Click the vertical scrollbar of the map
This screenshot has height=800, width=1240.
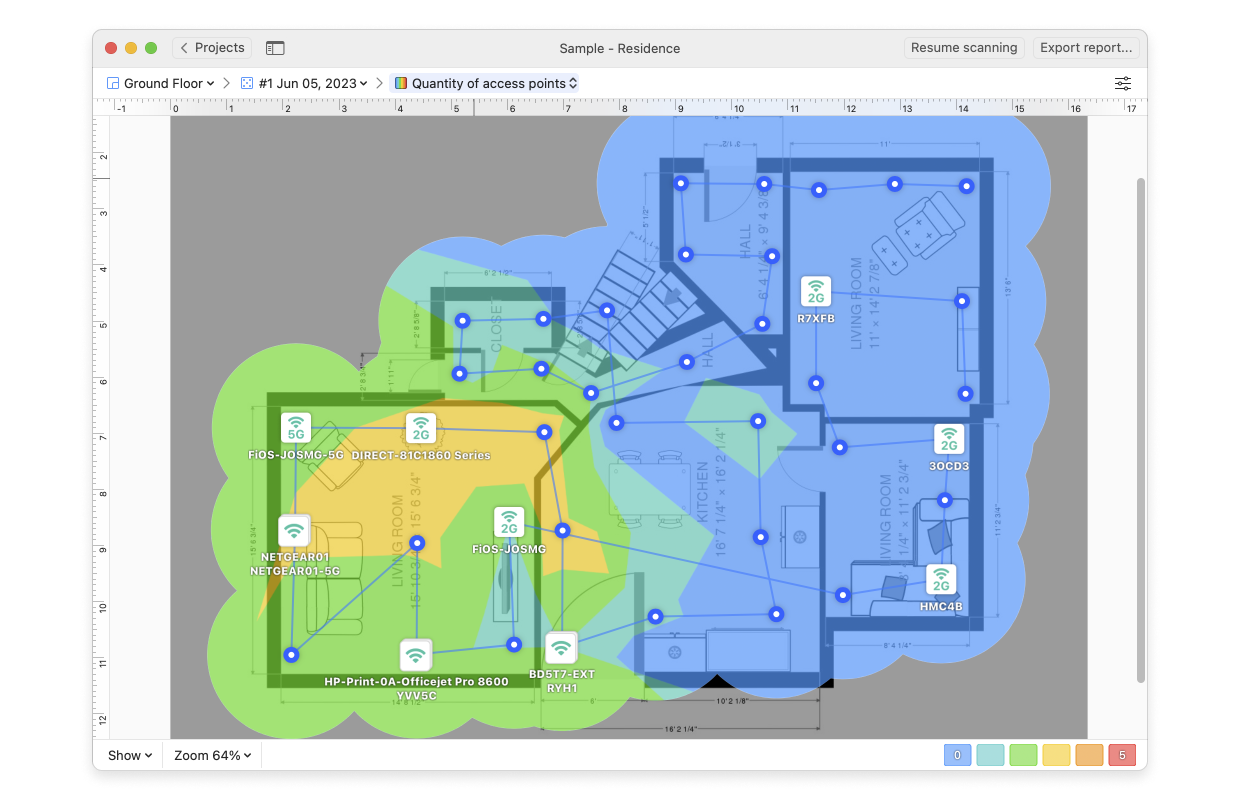tap(1141, 430)
